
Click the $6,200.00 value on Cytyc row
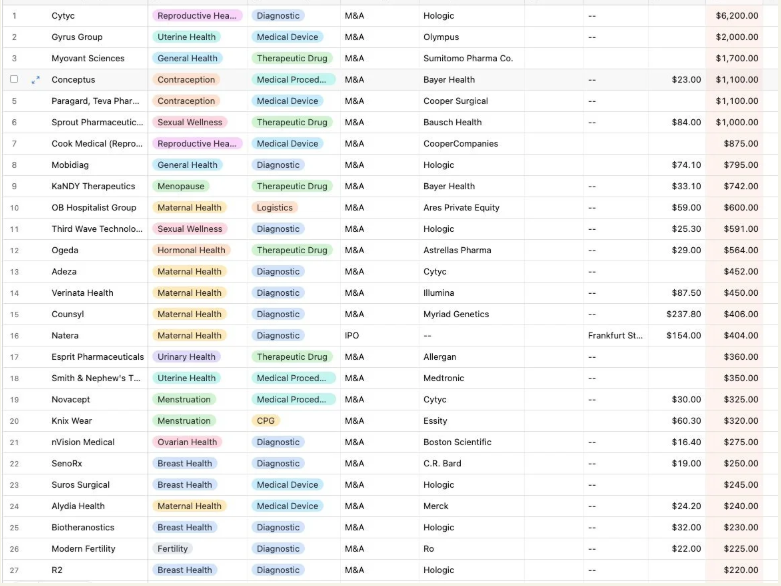[737, 16]
